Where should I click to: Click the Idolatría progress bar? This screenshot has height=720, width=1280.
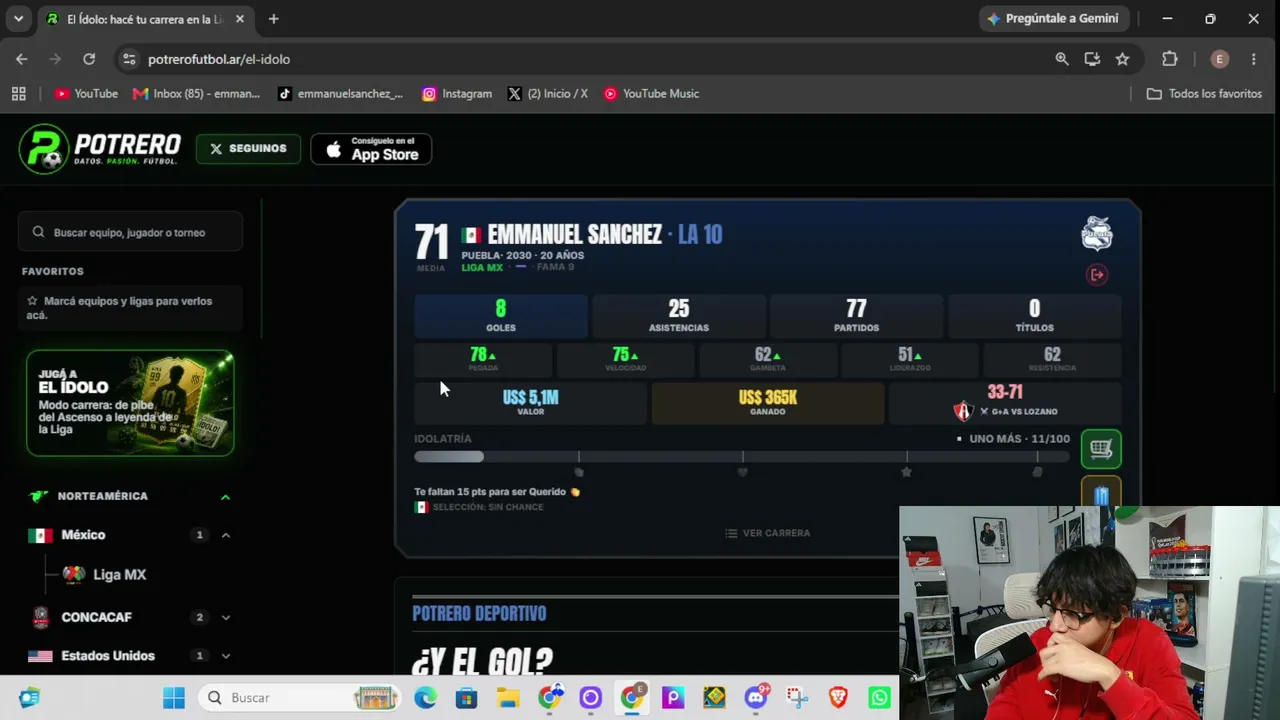(742, 457)
